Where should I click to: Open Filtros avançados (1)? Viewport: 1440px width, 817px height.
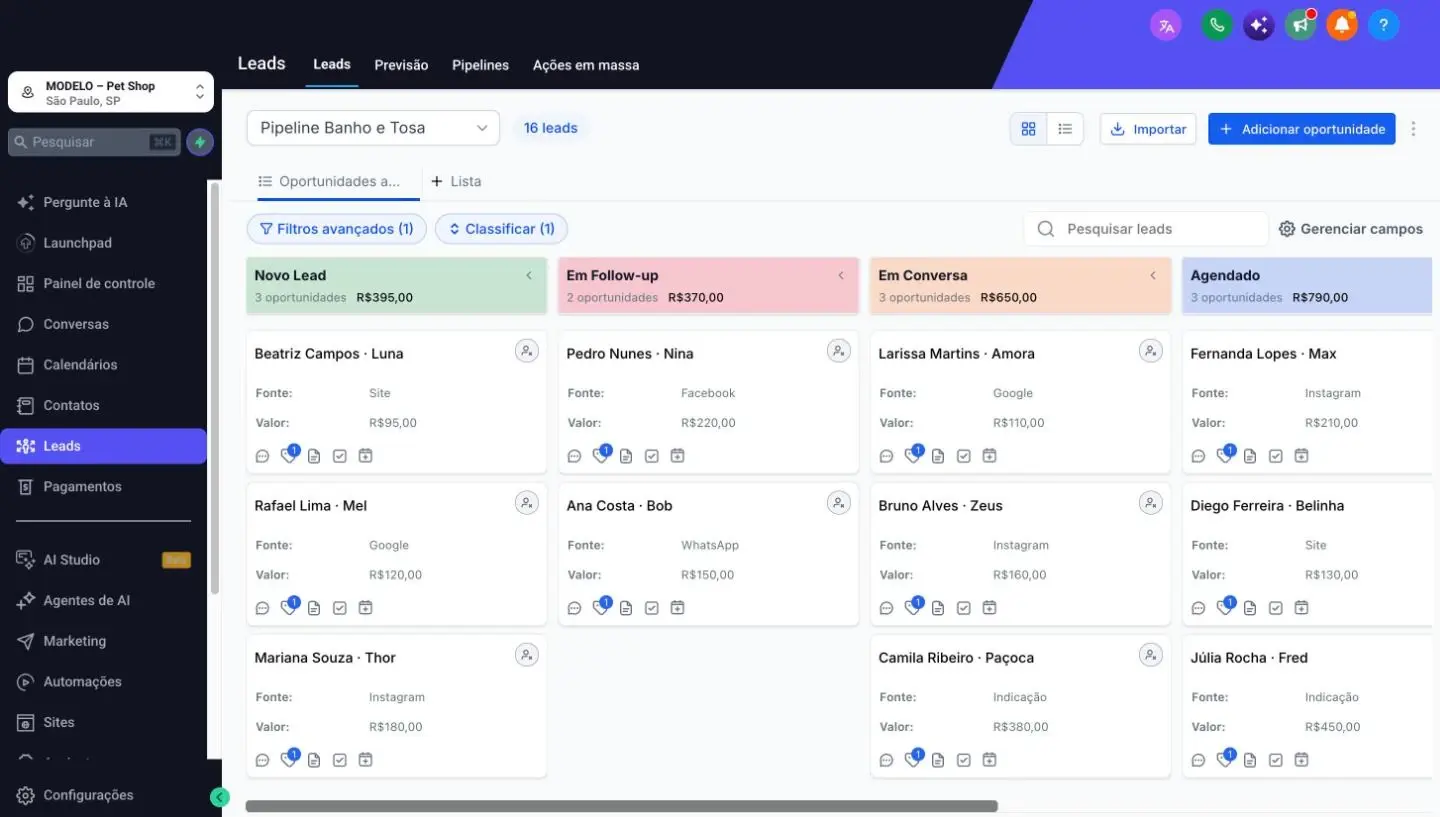coord(336,229)
